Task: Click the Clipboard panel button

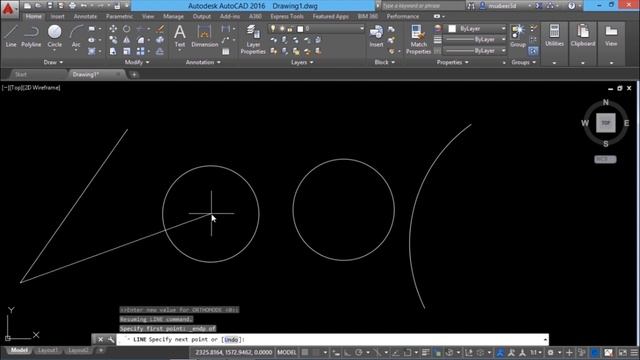Action: (x=583, y=36)
